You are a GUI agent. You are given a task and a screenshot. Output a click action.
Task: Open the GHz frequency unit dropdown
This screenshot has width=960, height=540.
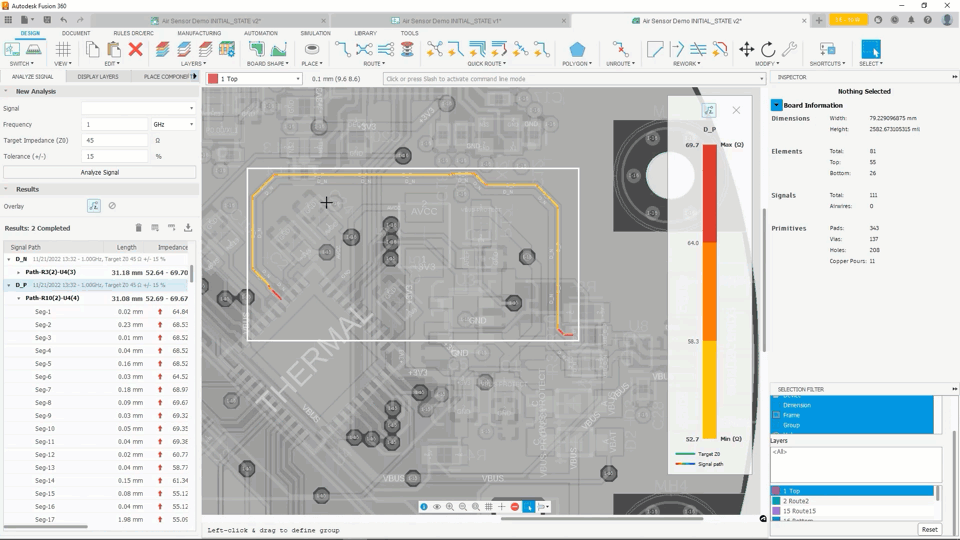[x=173, y=124]
